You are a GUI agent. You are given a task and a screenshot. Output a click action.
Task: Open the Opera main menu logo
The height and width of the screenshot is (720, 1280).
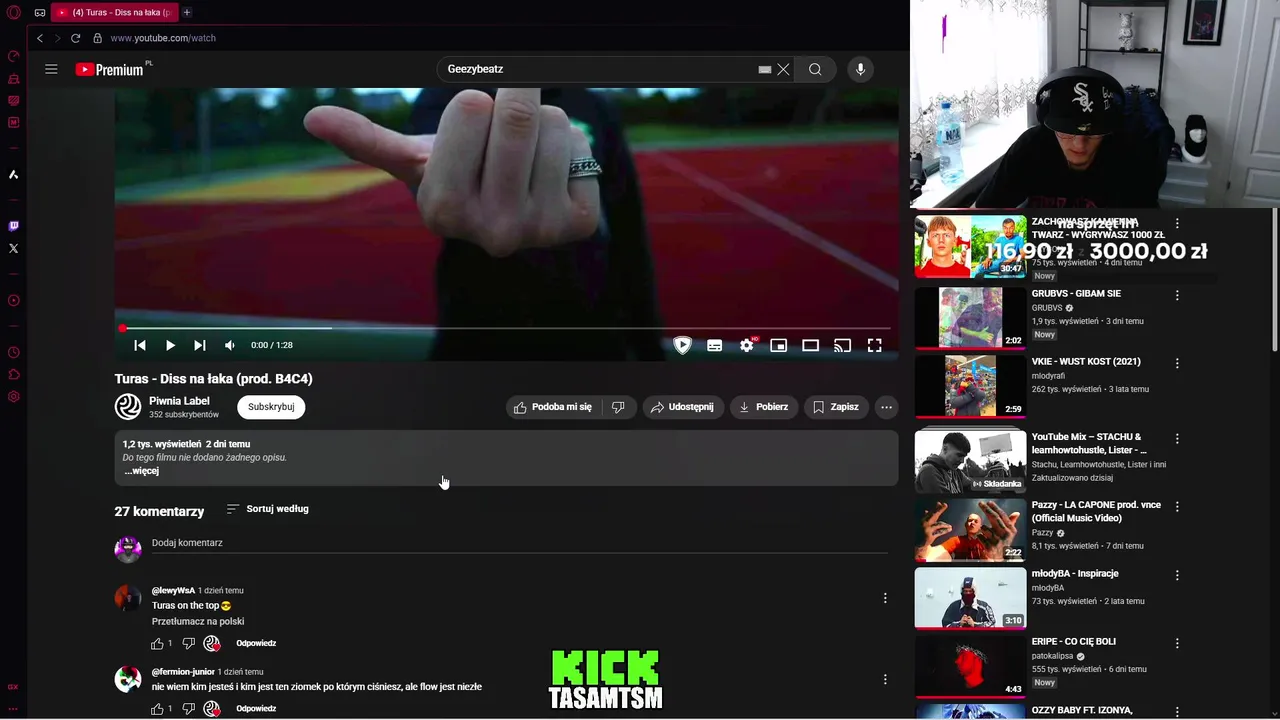point(14,13)
